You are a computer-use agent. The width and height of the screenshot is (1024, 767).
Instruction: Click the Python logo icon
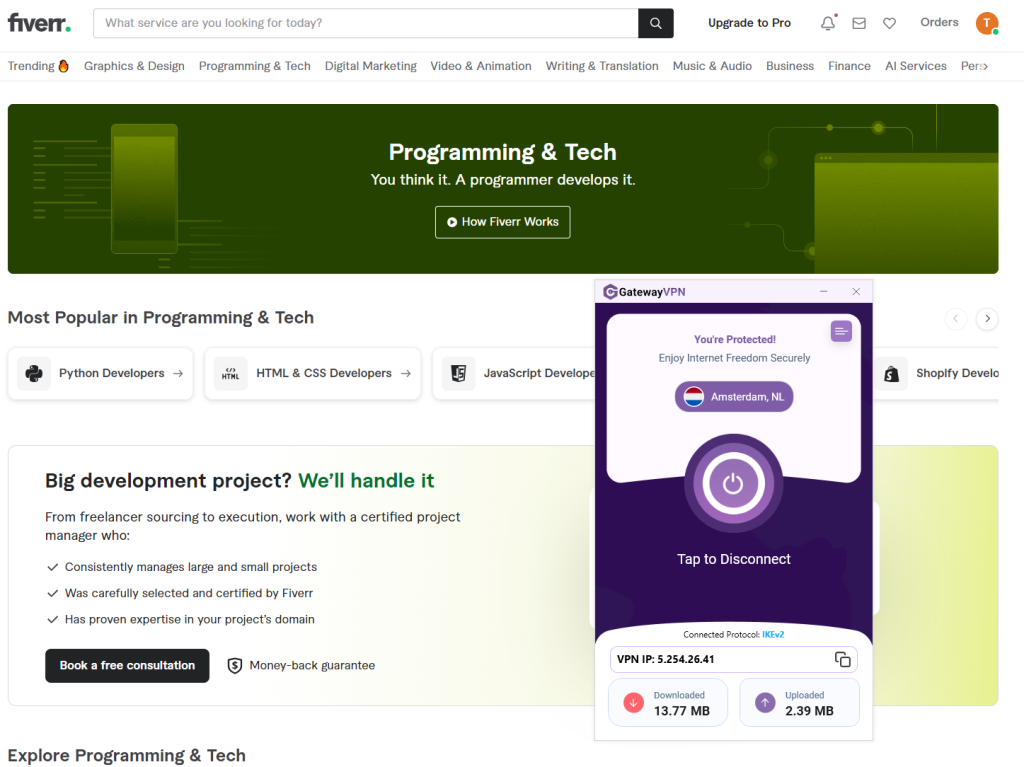(34, 373)
